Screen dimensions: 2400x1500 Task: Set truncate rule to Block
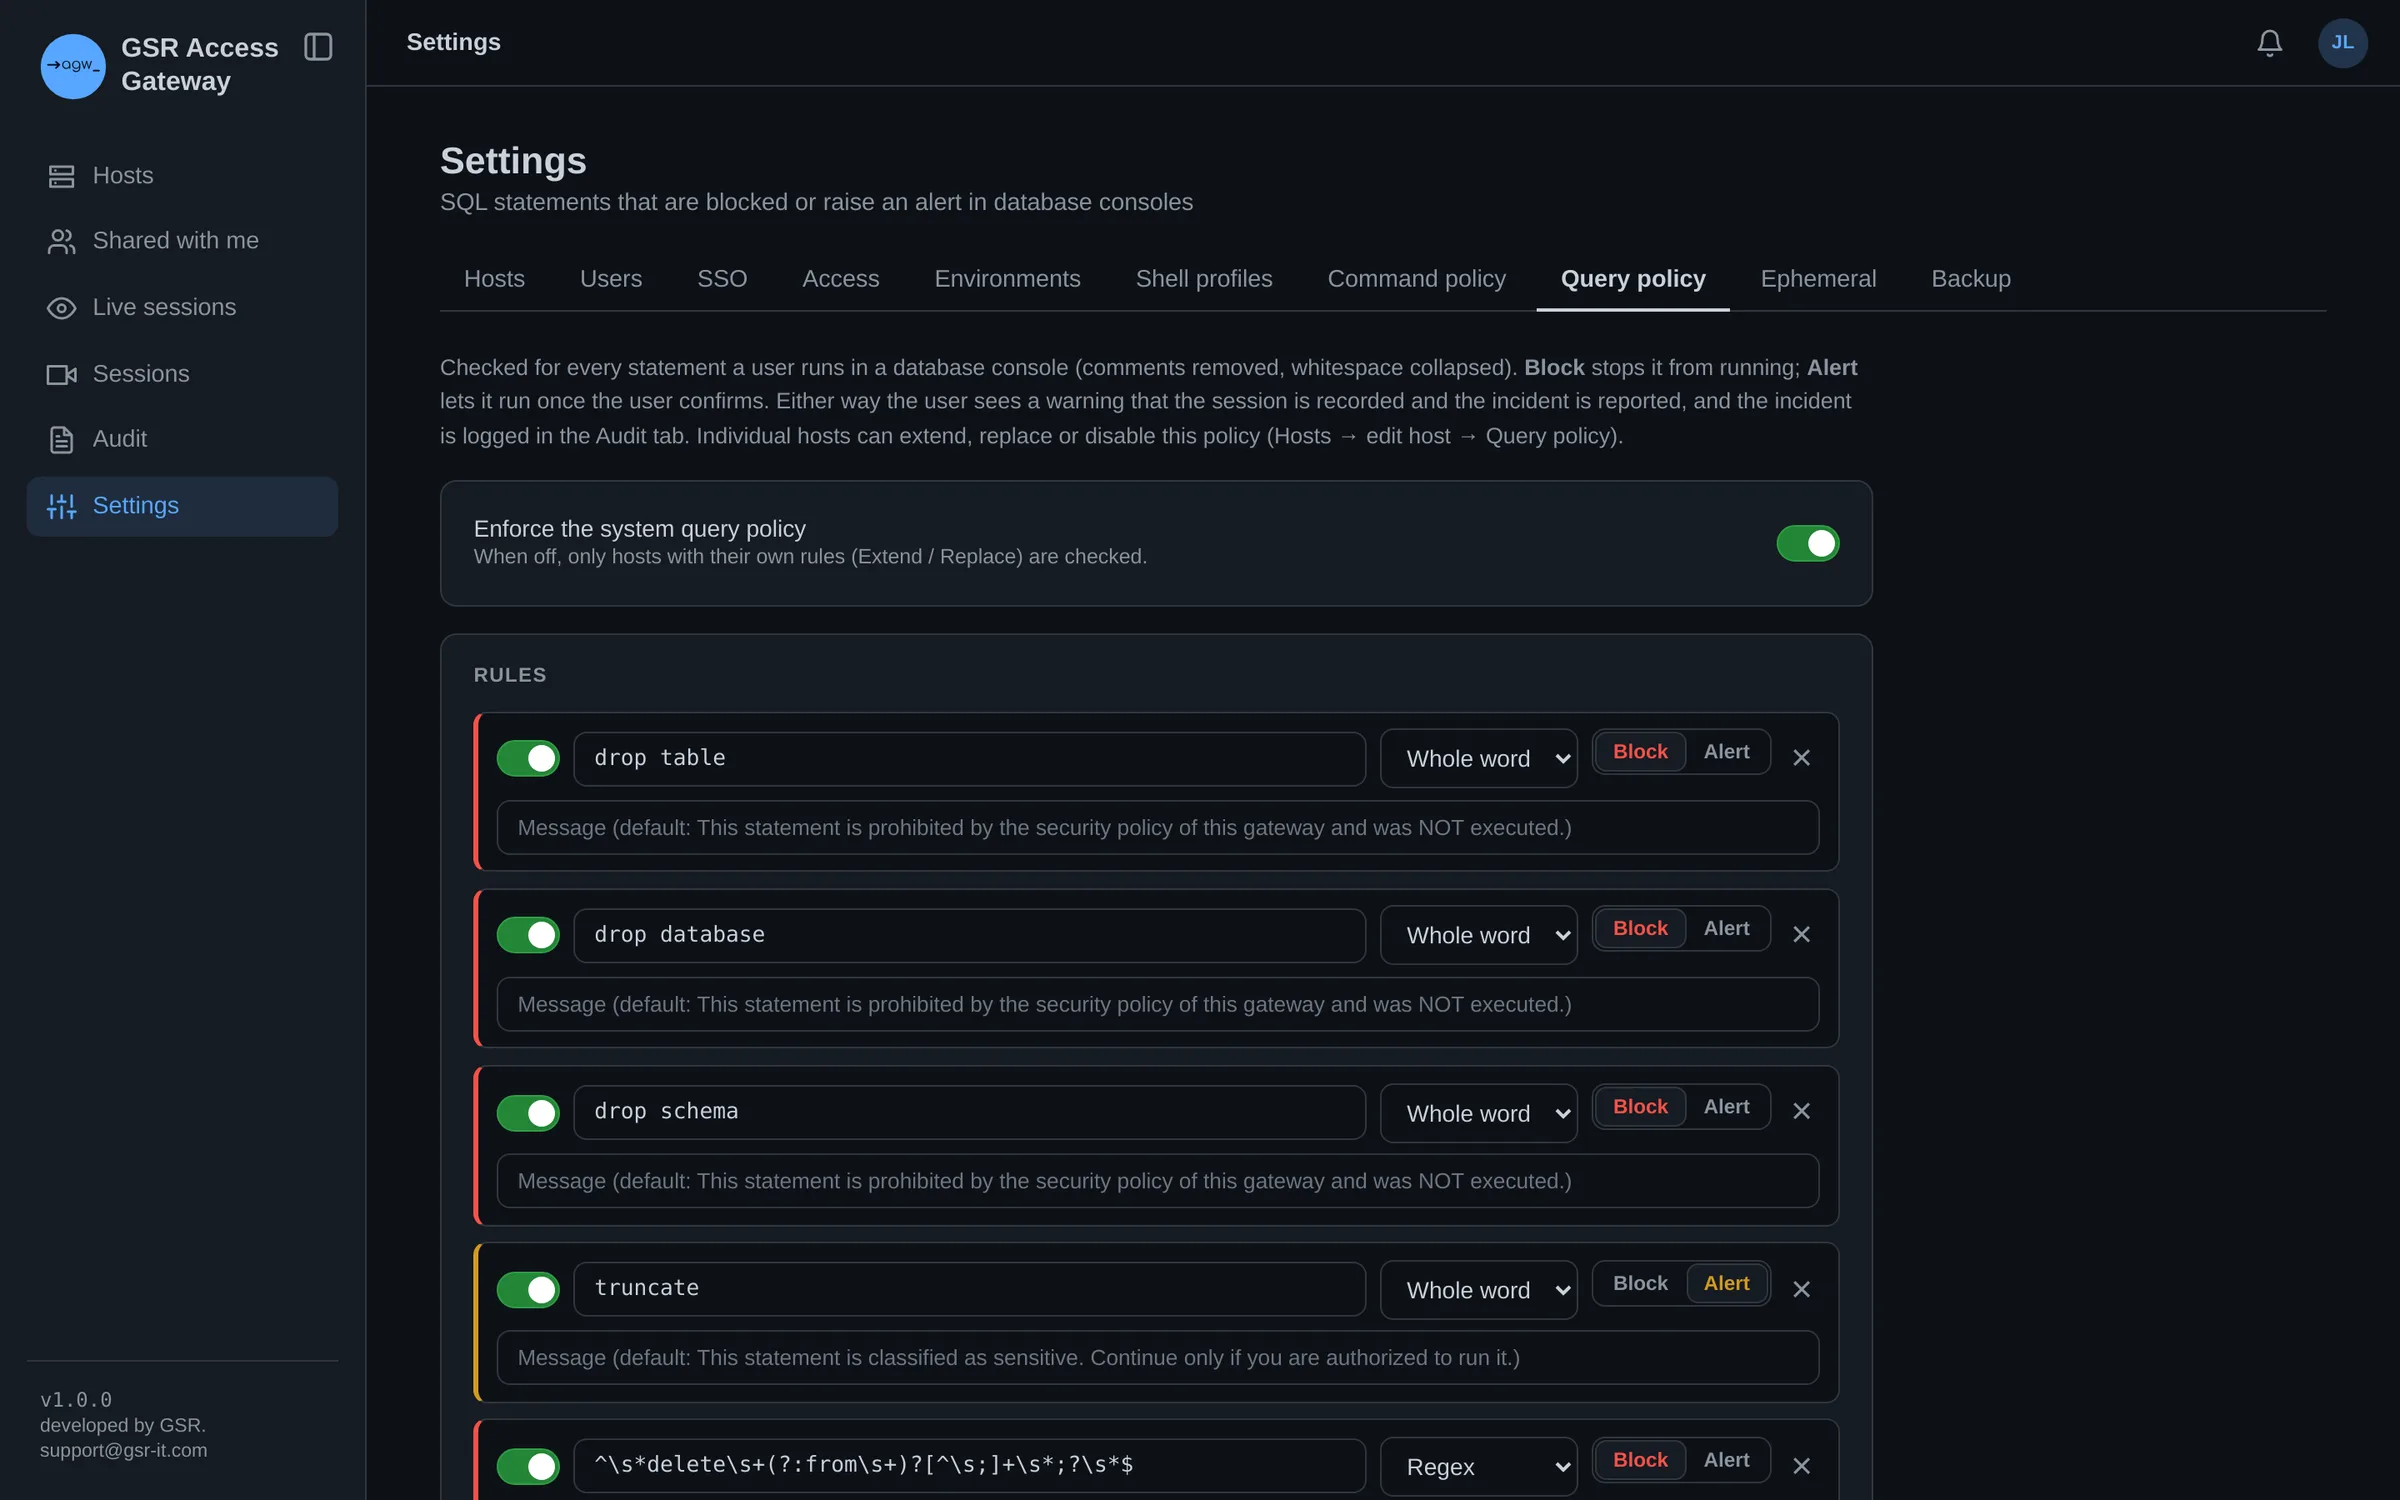tap(1640, 1284)
